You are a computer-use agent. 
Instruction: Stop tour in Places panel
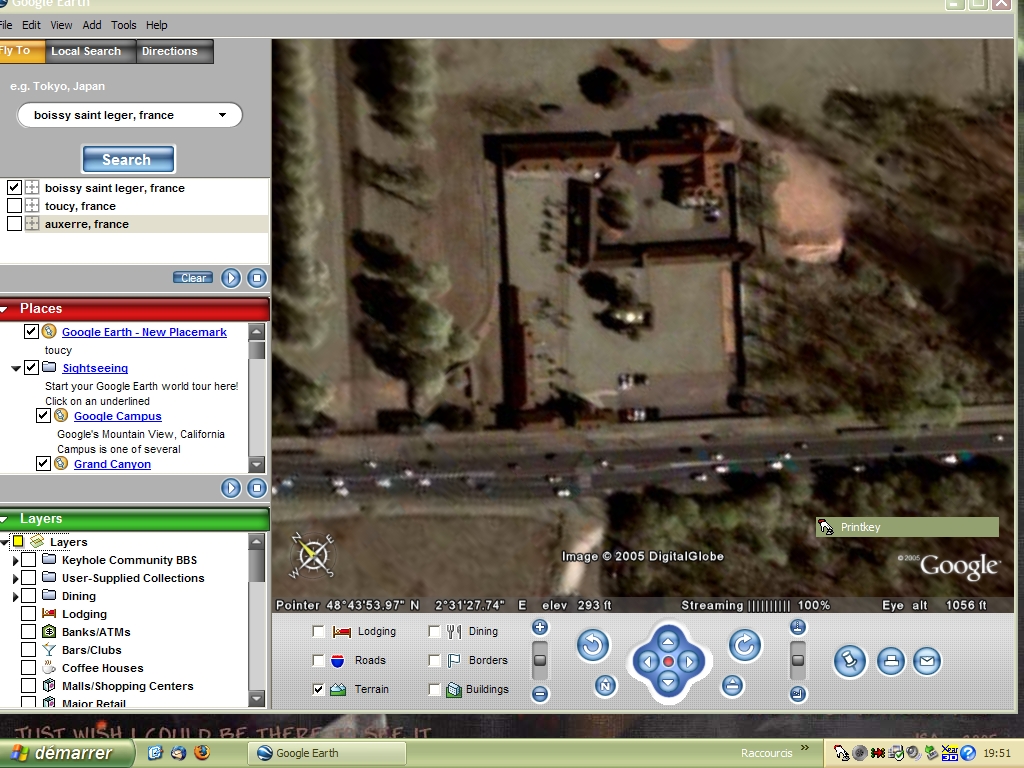[257, 488]
